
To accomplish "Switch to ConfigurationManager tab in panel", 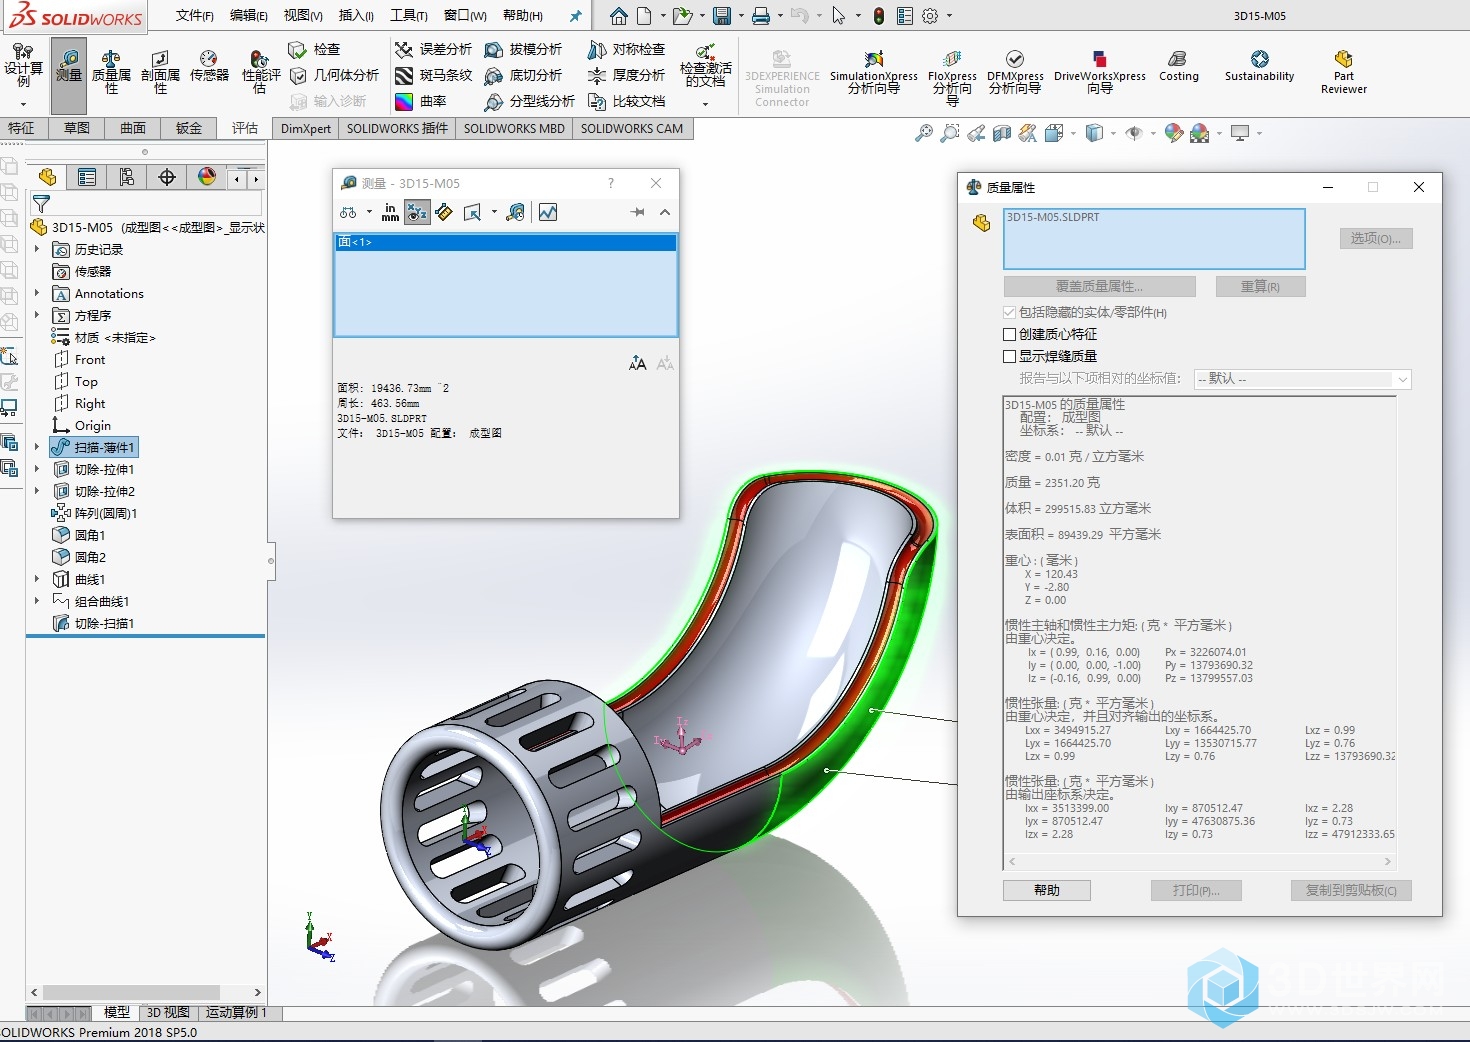I will click(127, 177).
